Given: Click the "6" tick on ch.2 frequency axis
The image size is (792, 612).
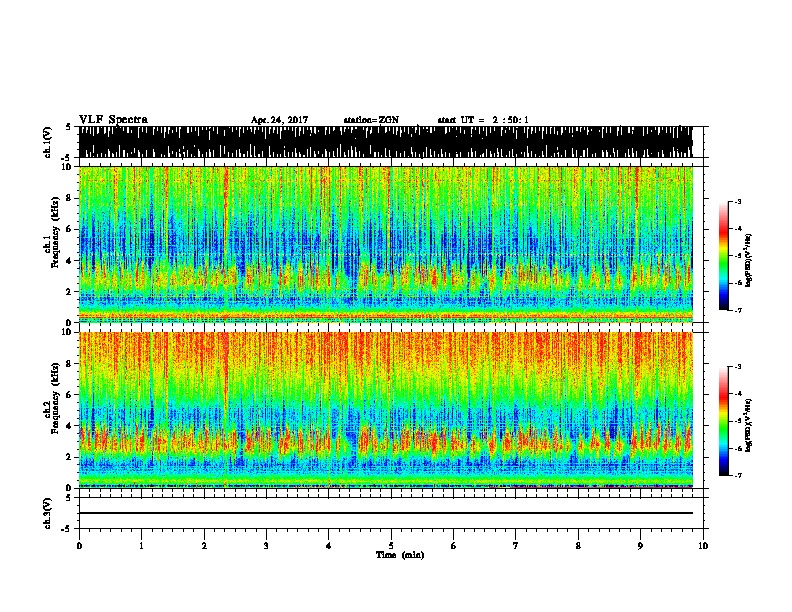Looking at the screenshot, I should [71, 395].
